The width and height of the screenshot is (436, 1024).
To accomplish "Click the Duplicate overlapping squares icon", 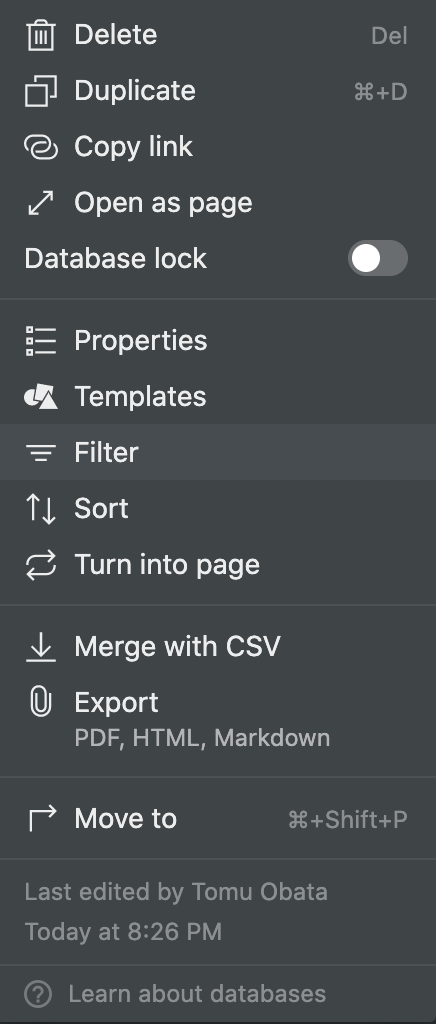I will point(40,91).
